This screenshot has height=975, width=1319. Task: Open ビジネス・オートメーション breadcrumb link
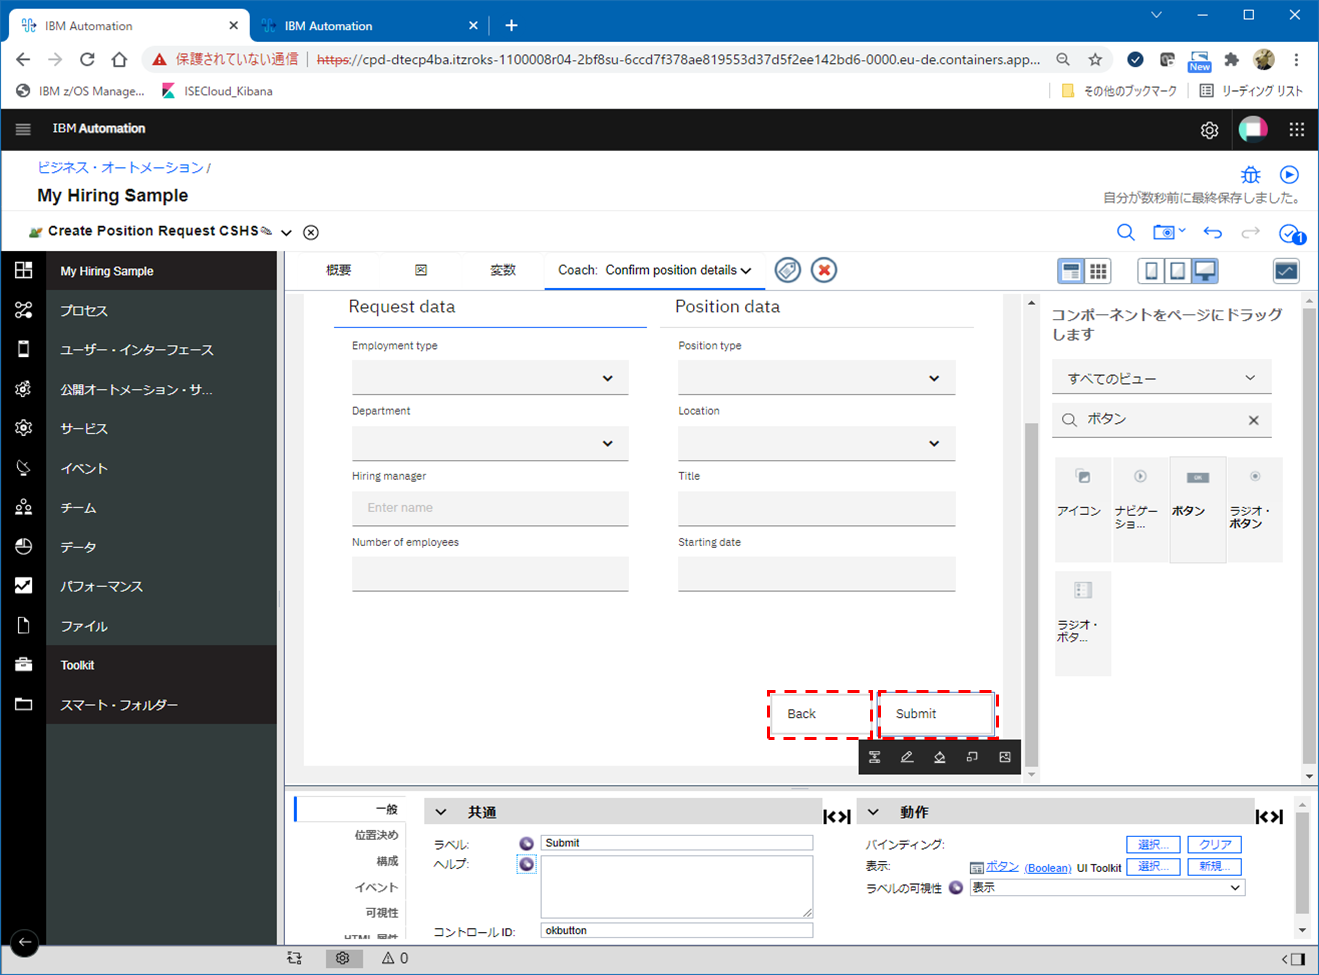pyautogui.click(x=120, y=167)
